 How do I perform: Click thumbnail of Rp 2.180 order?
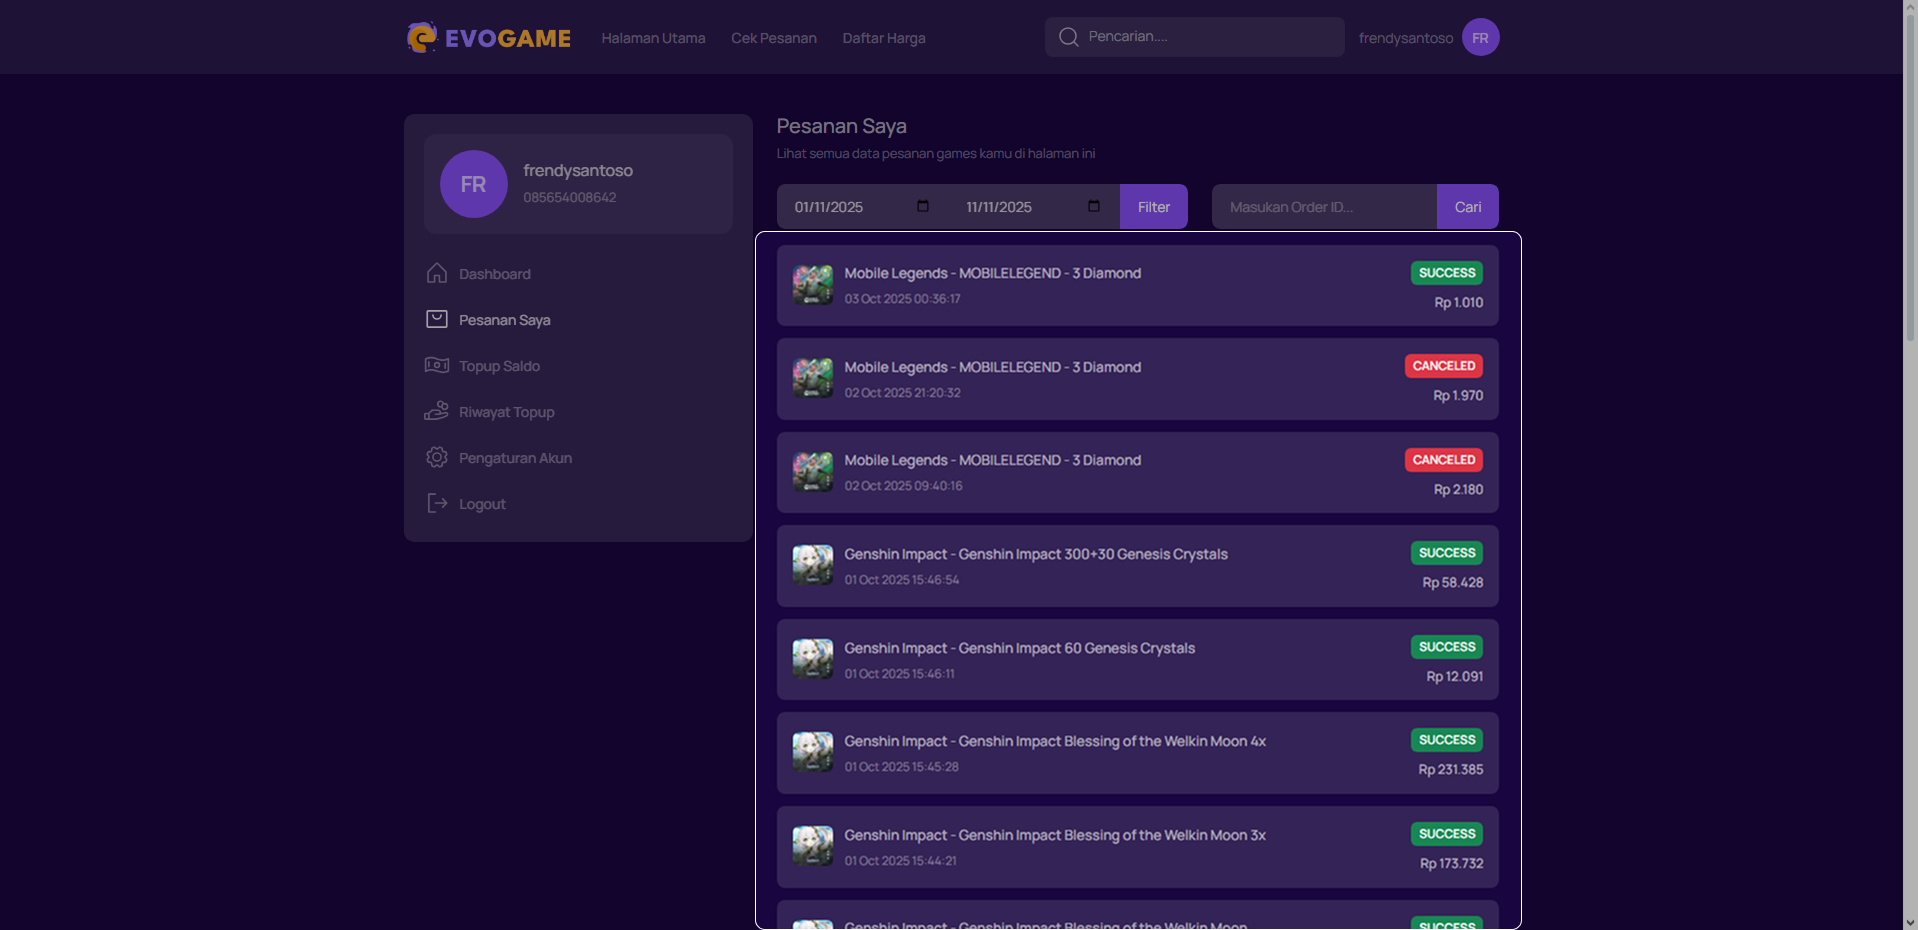point(812,472)
